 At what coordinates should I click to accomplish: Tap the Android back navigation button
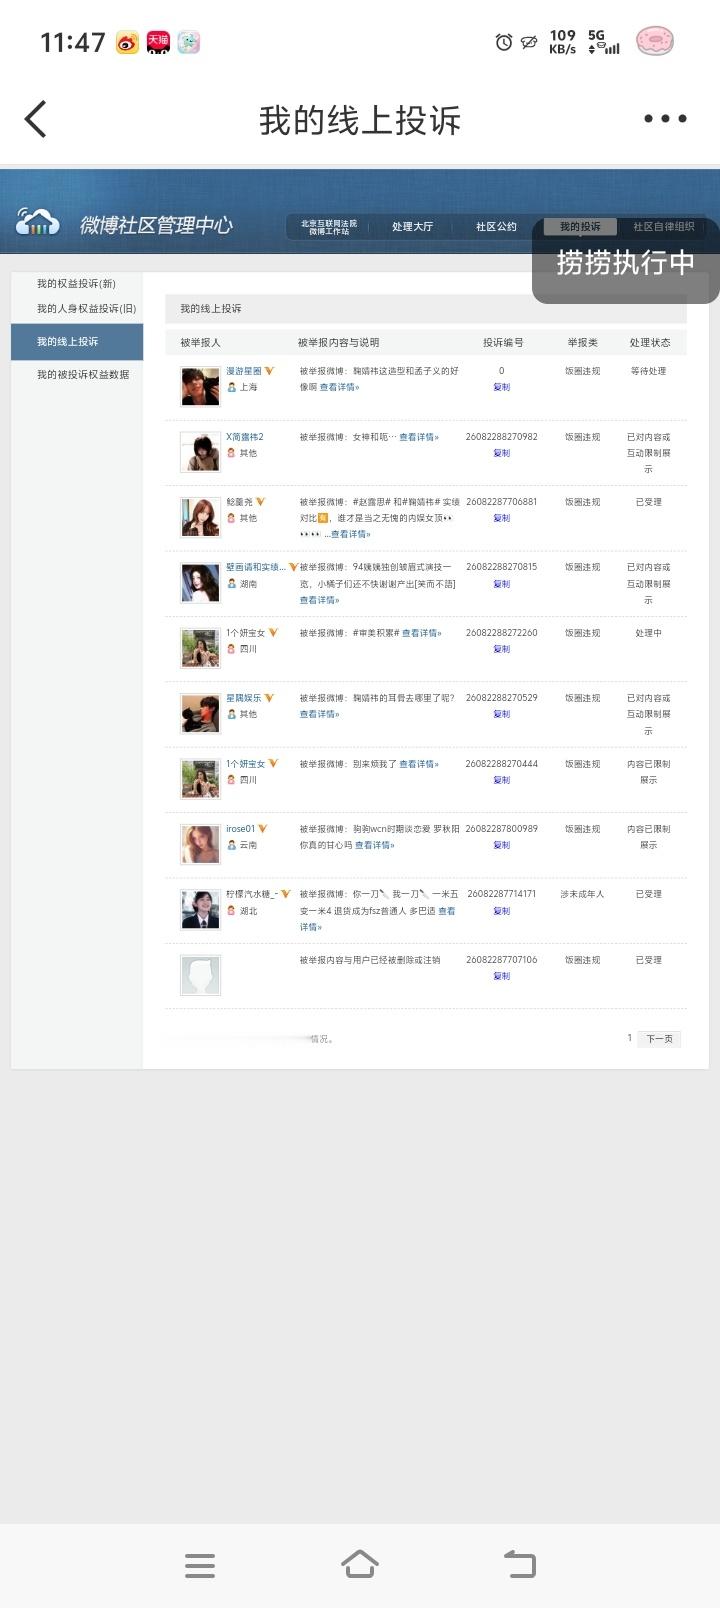tap(520, 1564)
